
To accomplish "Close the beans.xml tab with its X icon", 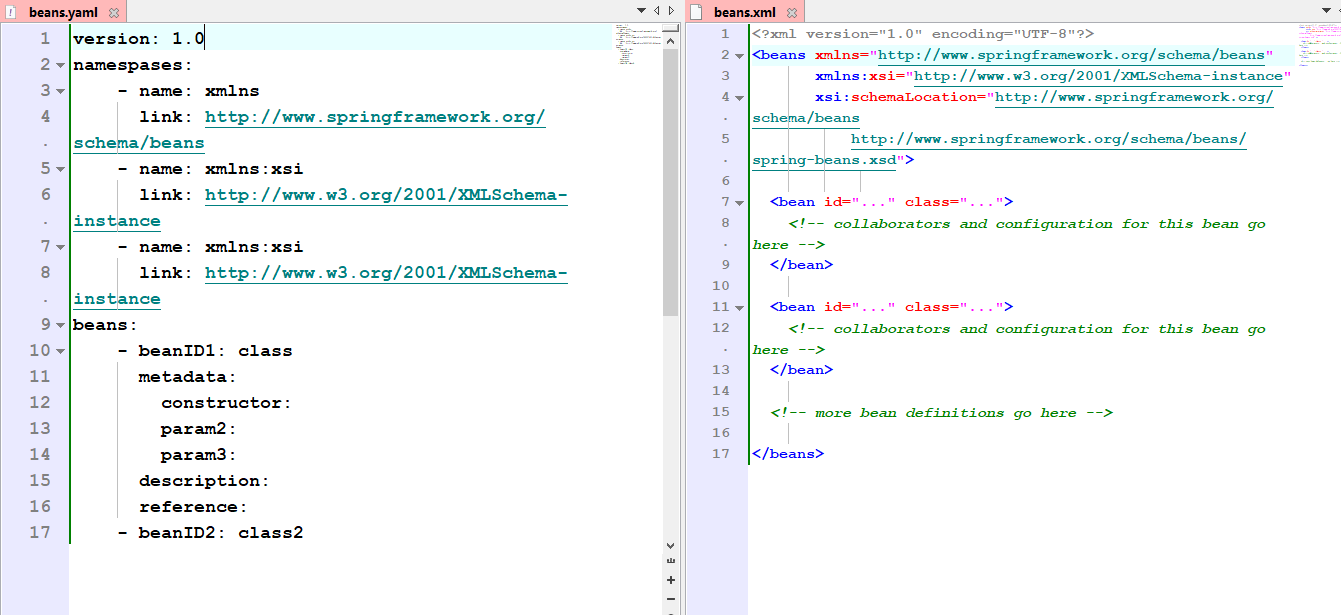I will [x=792, y=12].
